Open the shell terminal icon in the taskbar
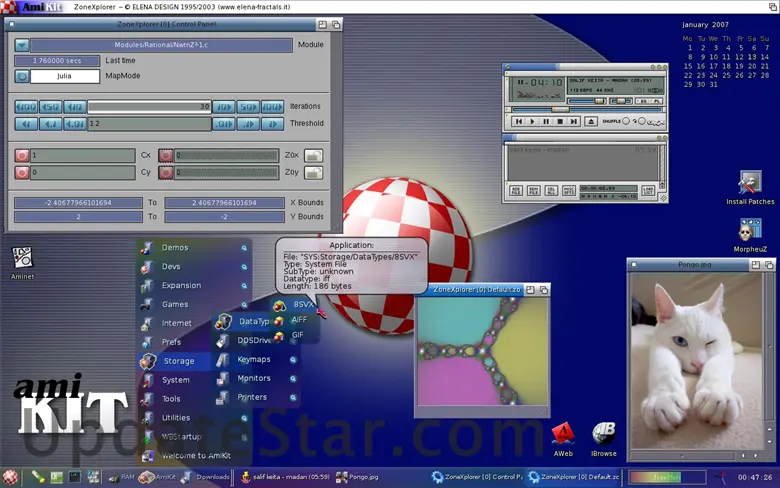This screenshot has width=780, height=488. (x=75, y=477)
